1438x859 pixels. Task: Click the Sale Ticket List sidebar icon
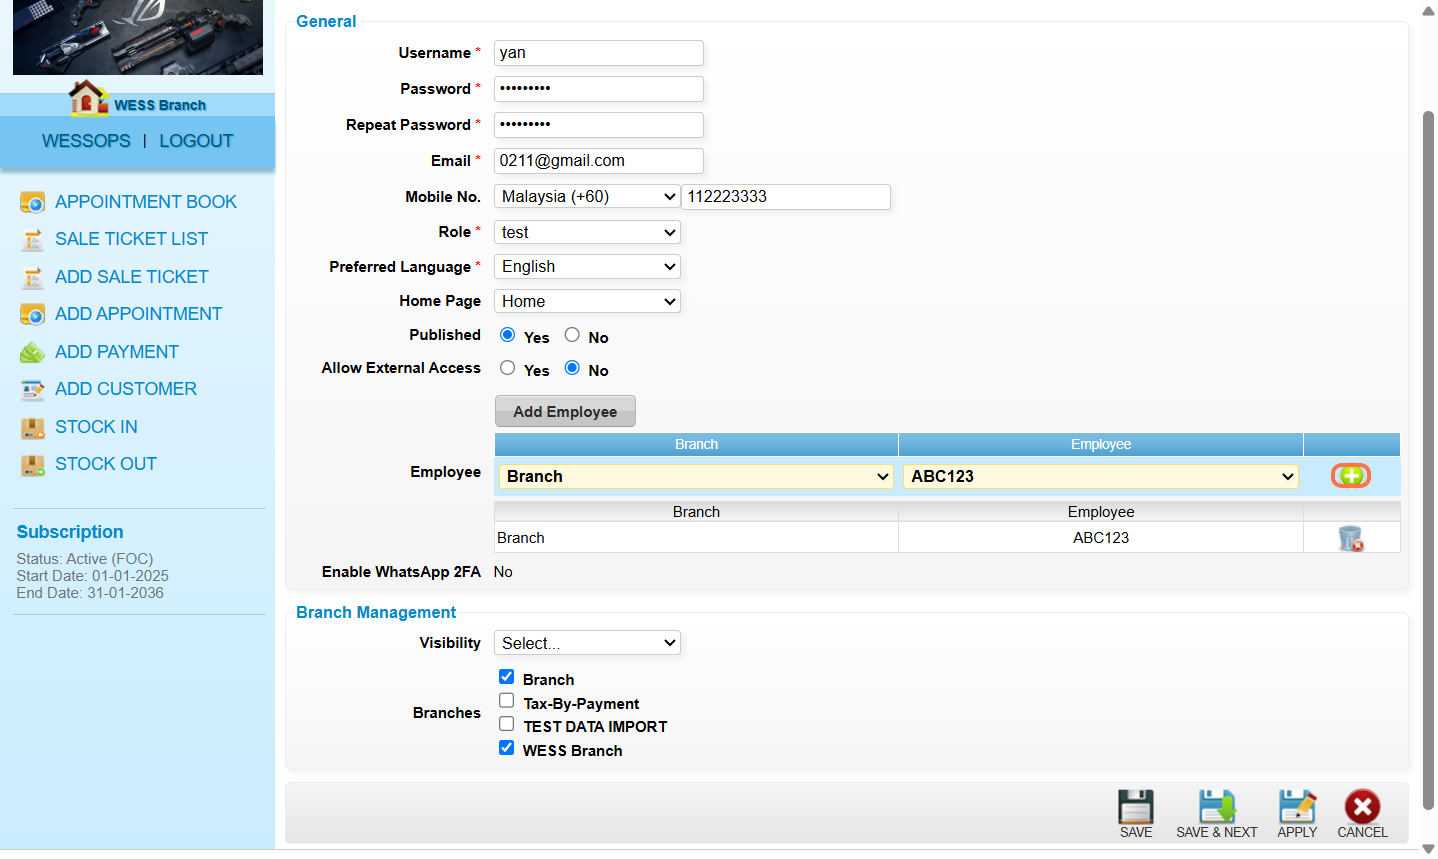point(33,240)
